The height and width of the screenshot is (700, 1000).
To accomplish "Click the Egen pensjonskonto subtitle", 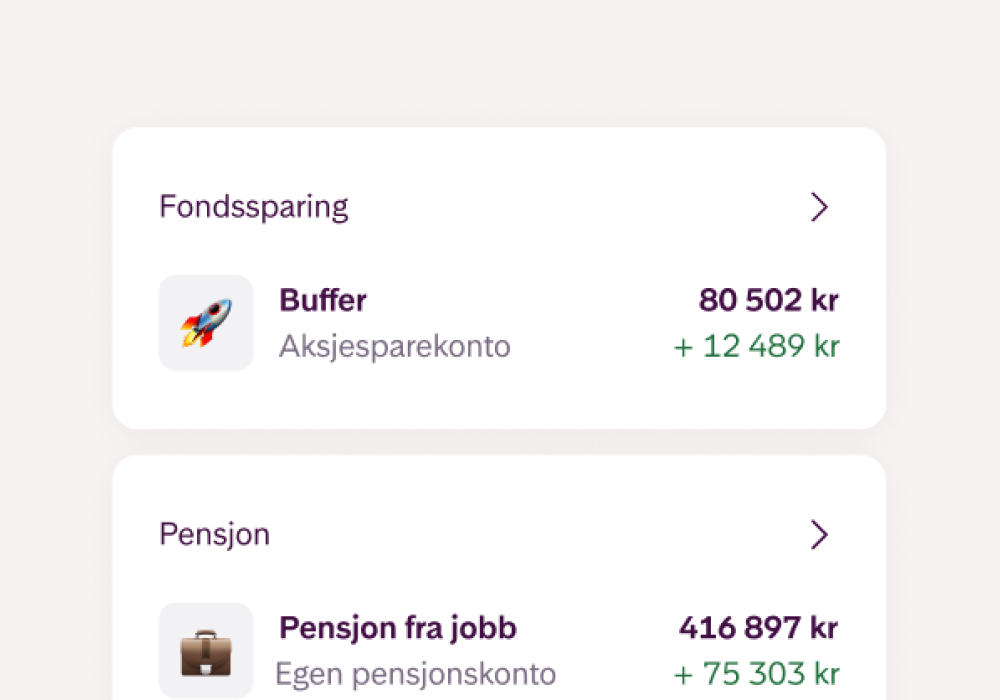I will point(415,673).
